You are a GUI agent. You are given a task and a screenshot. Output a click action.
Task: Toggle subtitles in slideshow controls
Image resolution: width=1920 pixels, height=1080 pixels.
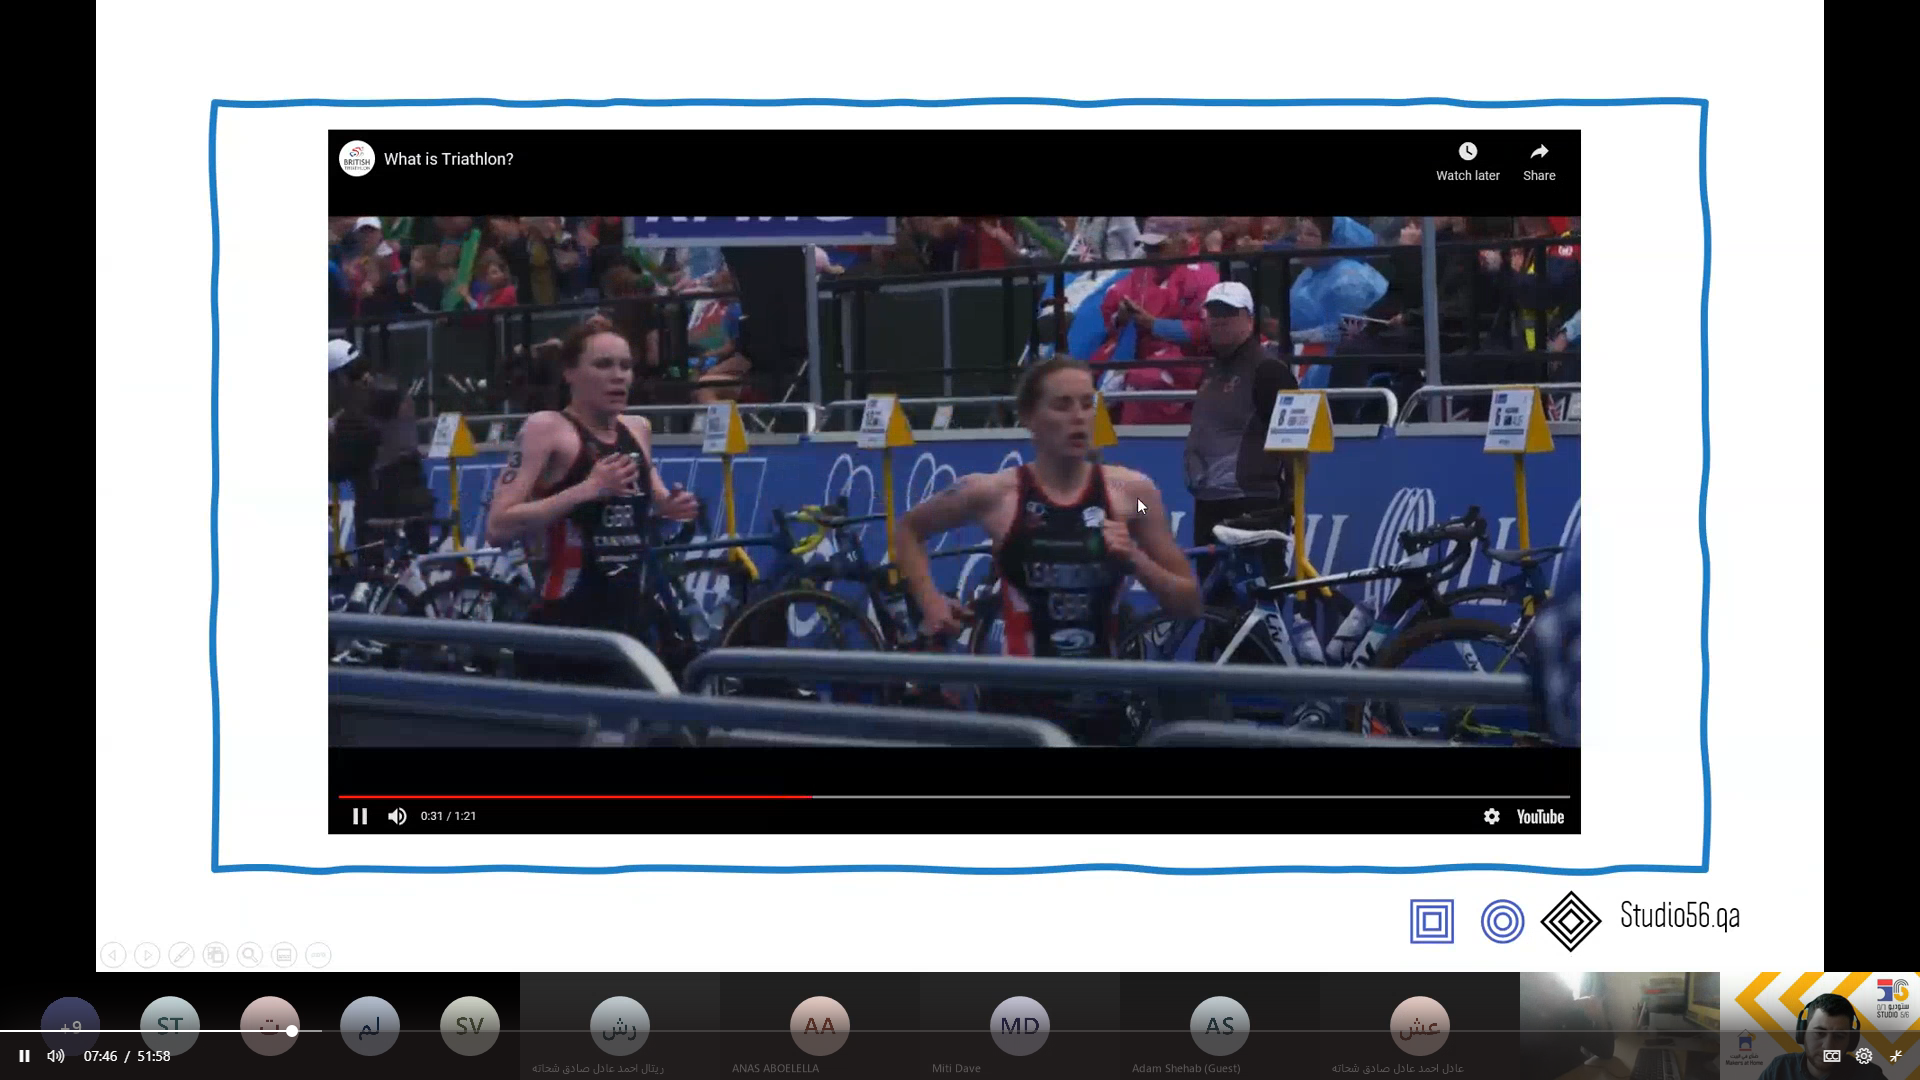(284, 955)
